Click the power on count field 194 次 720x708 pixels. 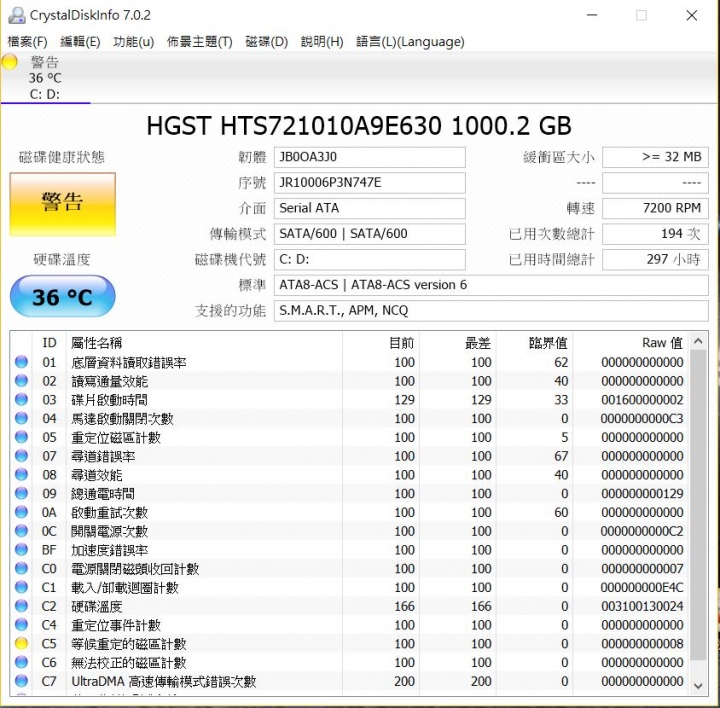click(655, 234)
